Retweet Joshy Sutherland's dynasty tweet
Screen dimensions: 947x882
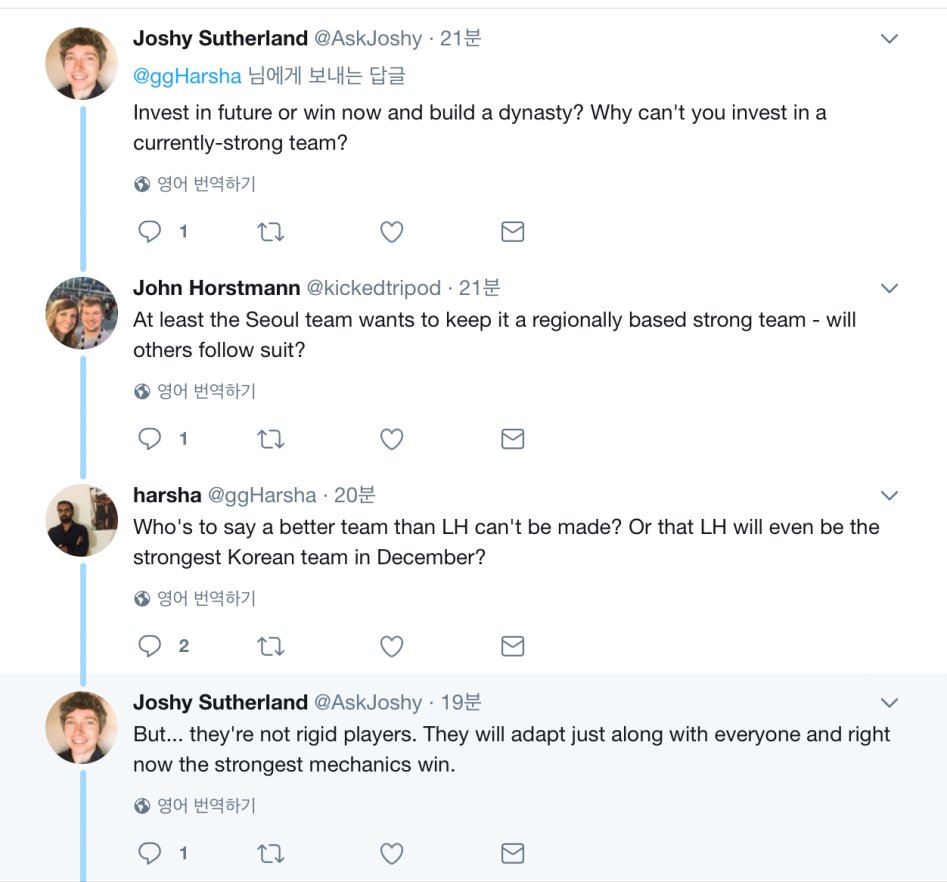(271, 232)
